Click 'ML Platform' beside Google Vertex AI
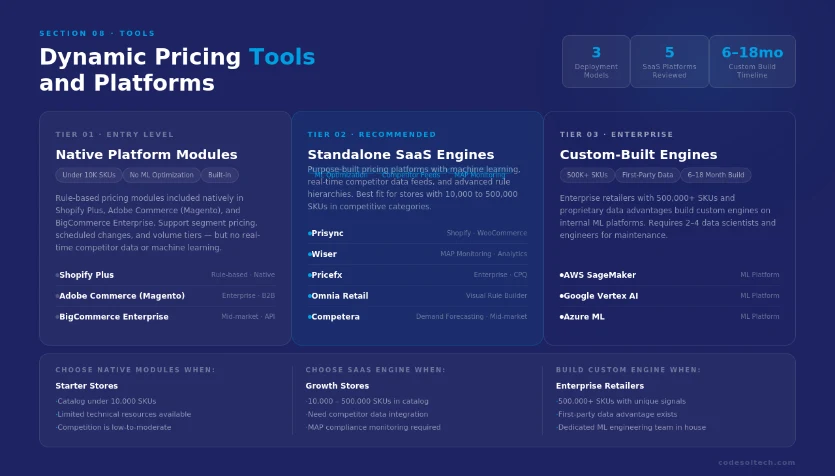 coord(760,296)
